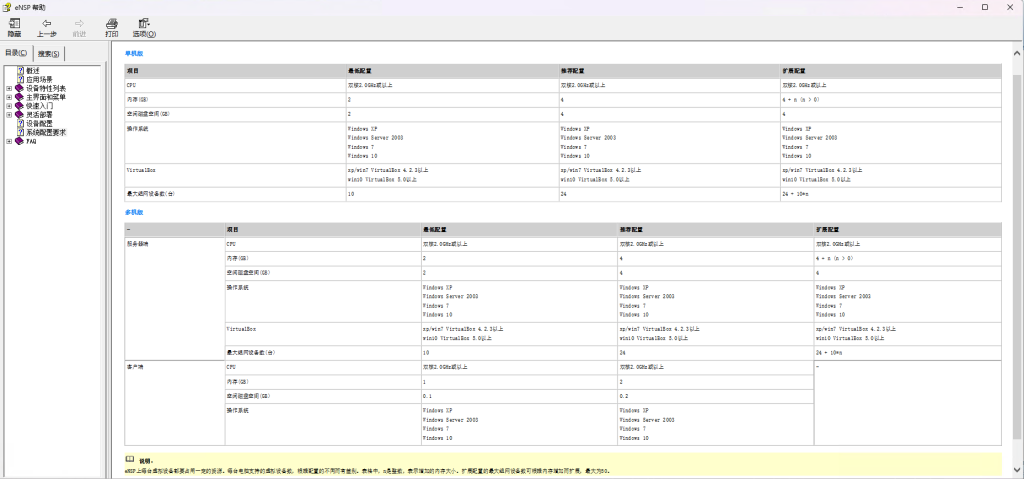Click the 单机版 section heading
1024x479 pixels.
(134, 53)
